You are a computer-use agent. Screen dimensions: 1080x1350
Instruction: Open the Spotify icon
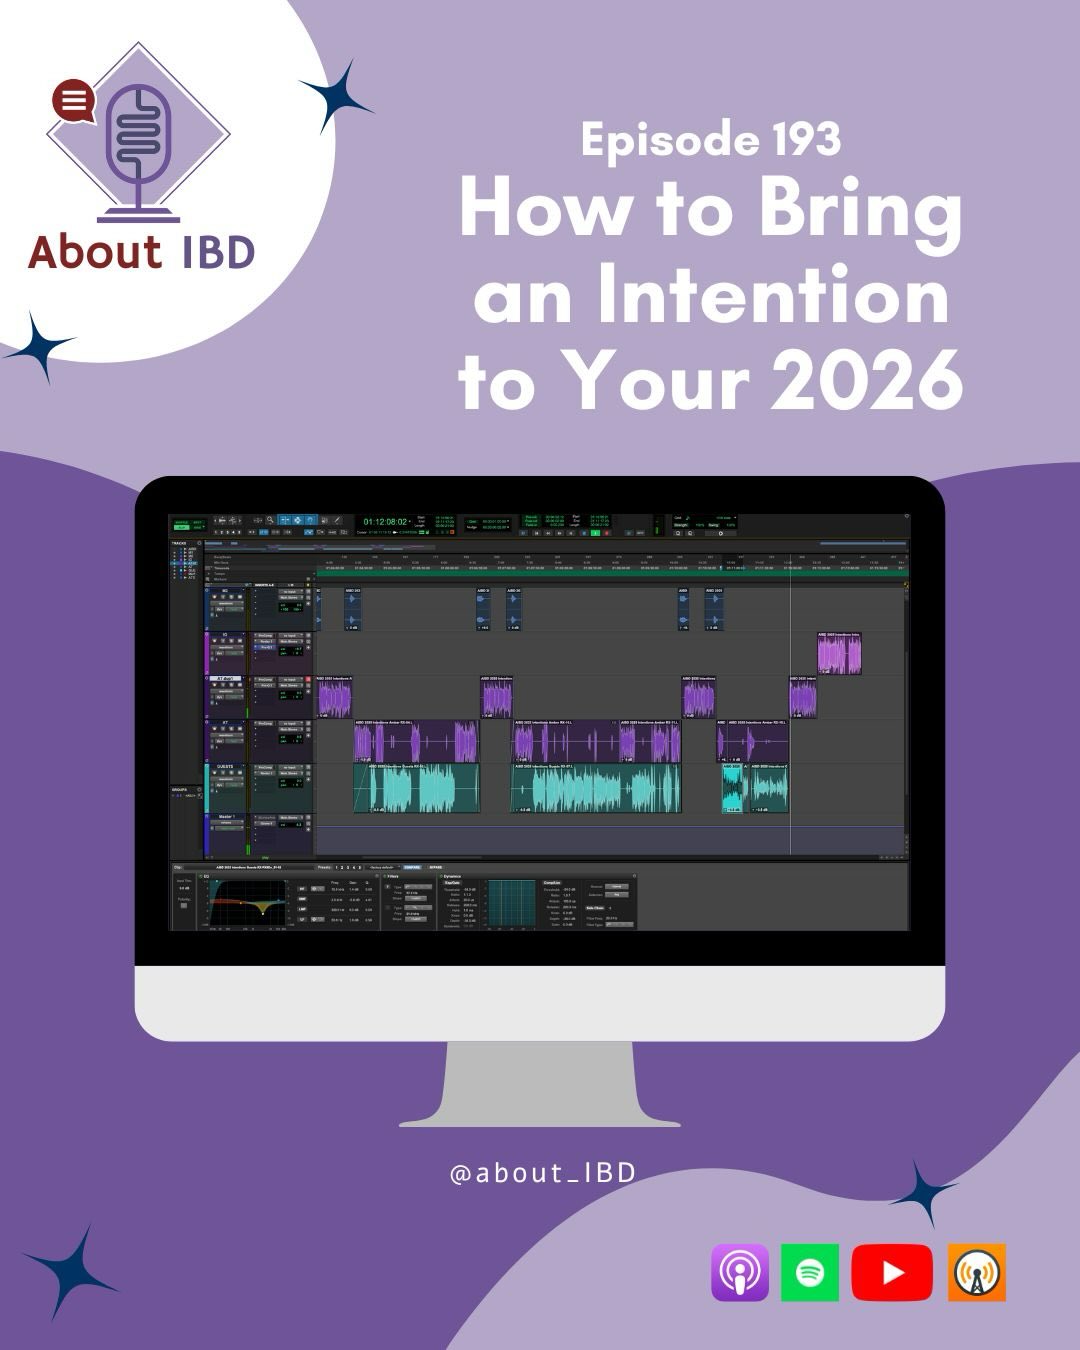tap(810, 1273)
